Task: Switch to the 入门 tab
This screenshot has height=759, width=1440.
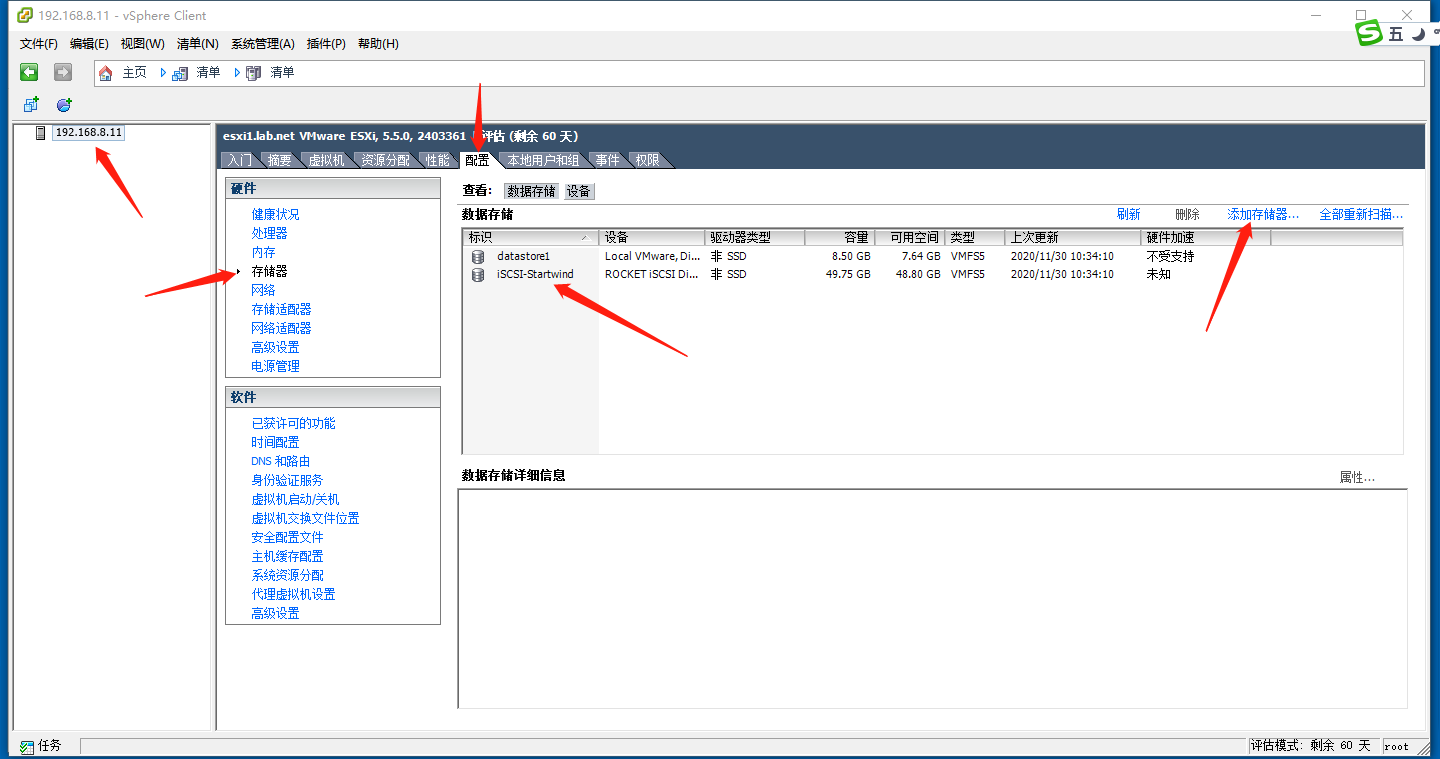Action: (x=239, y=160)
